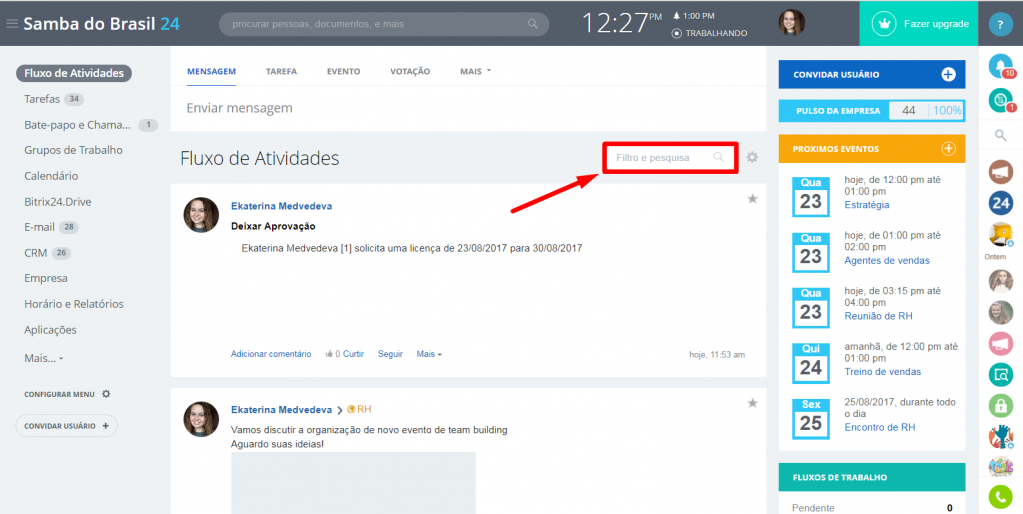Click the Samba do Brasil 24 logo
Image resolution: width=1023 pixels, height=514 pixels.
(101, 24)
